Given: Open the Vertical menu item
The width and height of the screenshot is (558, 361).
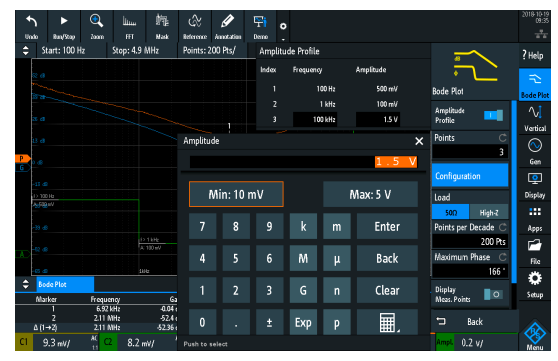Looking at the screenshot, I should tap(535, 119).
